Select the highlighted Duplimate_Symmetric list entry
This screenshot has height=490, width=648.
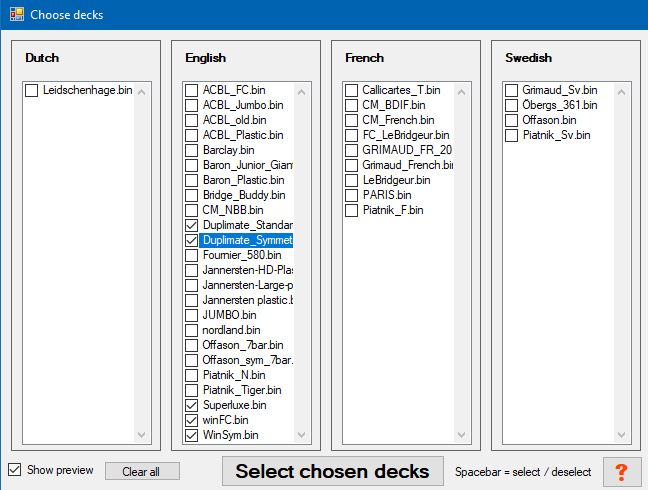[246, 240]
